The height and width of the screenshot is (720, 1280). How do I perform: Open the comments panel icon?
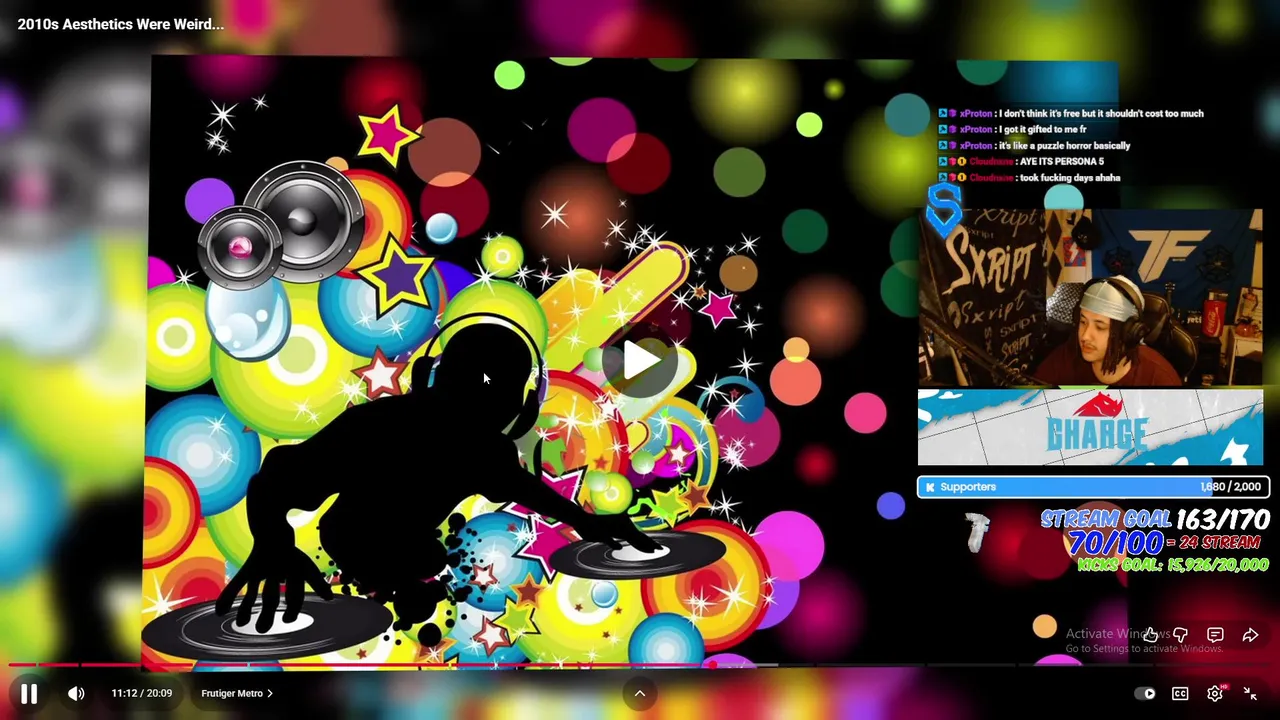coord(1215,635)
